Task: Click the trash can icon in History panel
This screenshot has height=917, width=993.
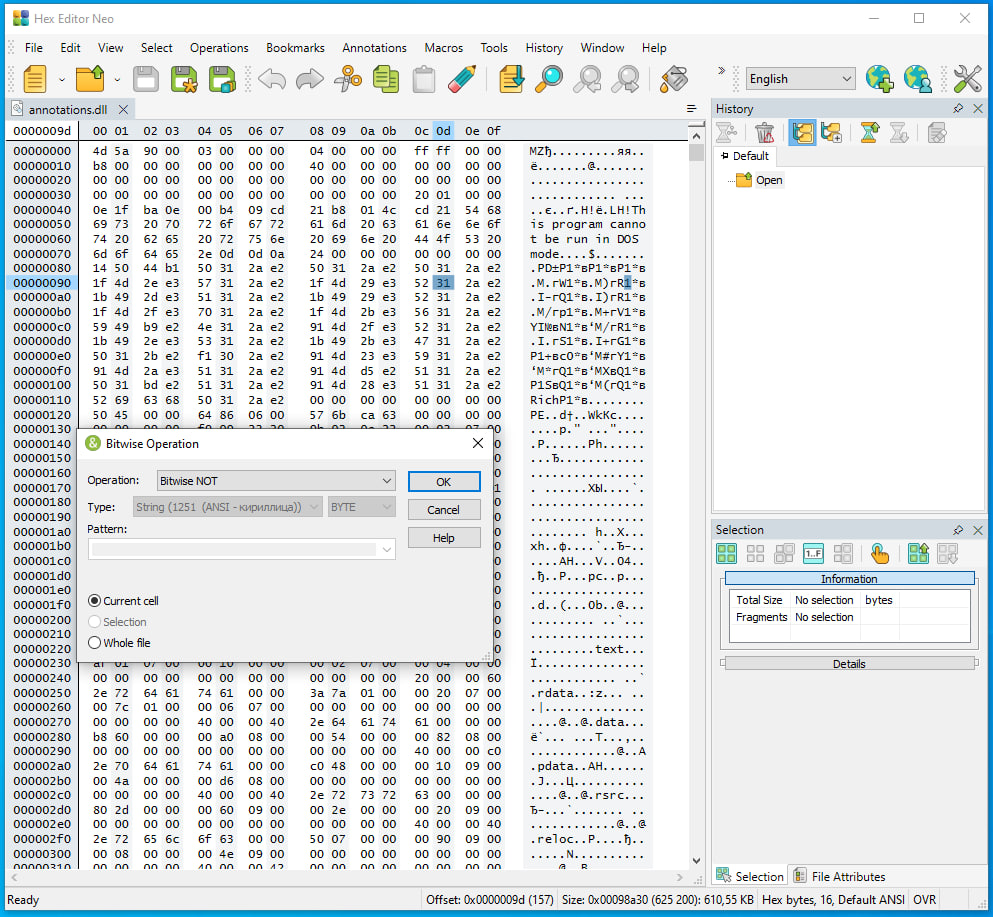Action: 765,132
